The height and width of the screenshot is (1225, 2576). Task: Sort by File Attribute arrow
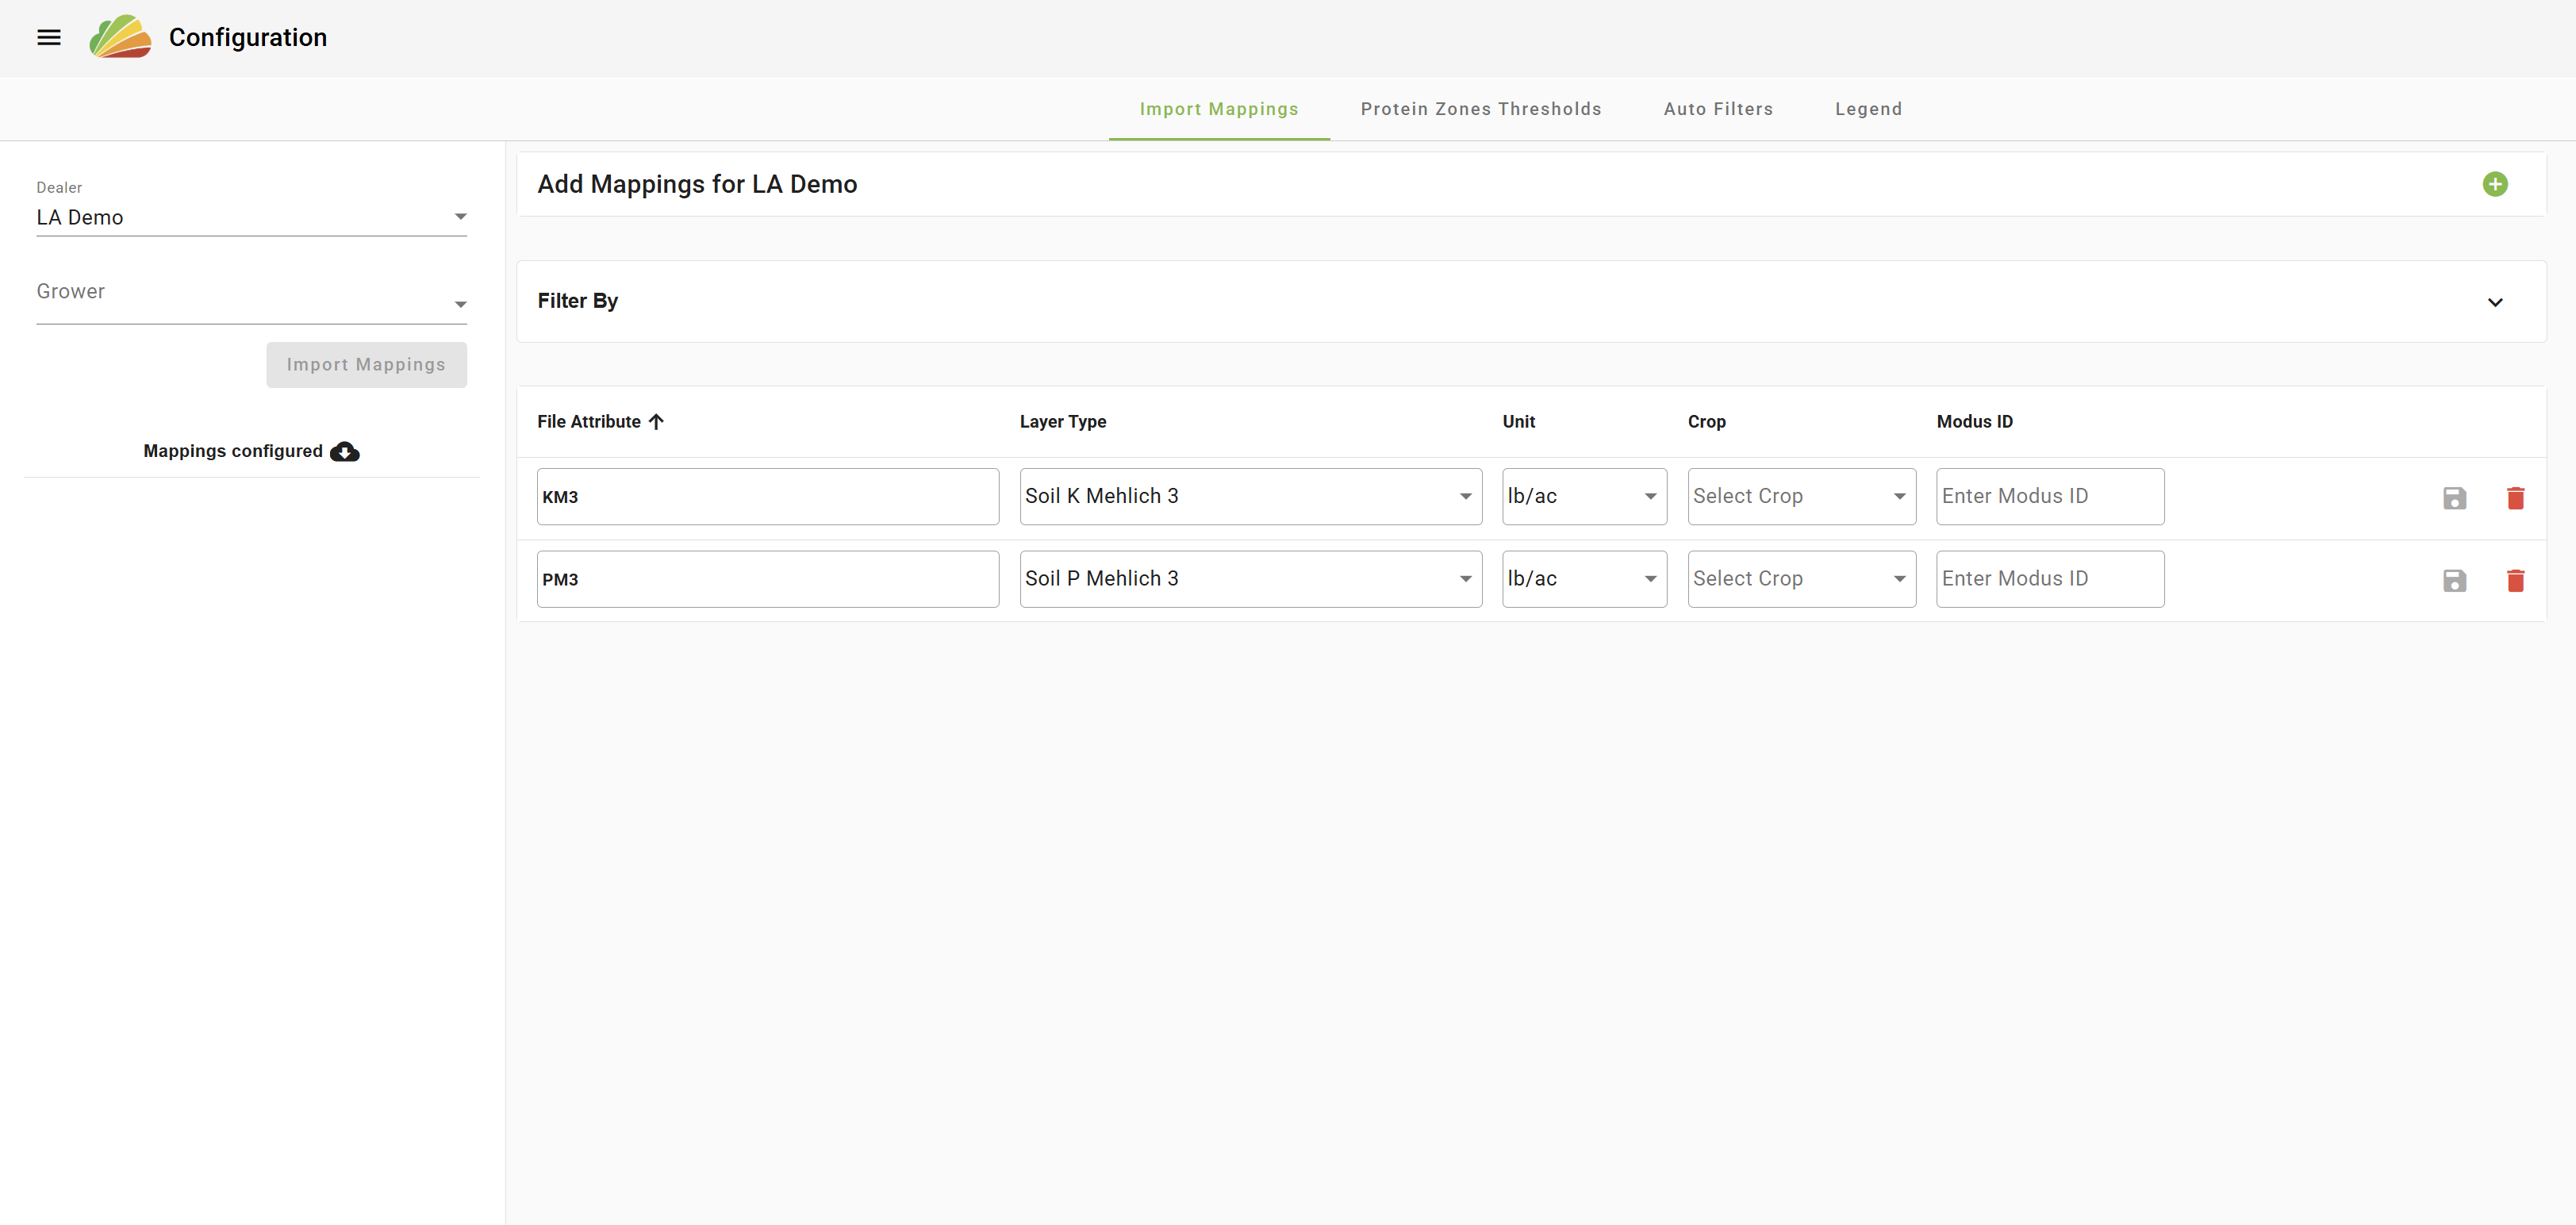click(656, 422)
